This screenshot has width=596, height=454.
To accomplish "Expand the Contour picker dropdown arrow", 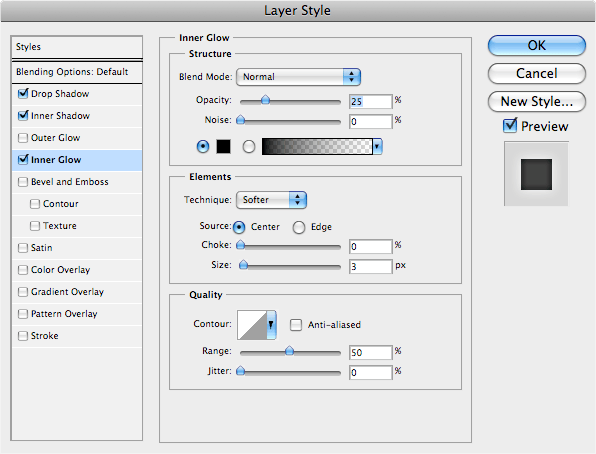I will (271, 325).
